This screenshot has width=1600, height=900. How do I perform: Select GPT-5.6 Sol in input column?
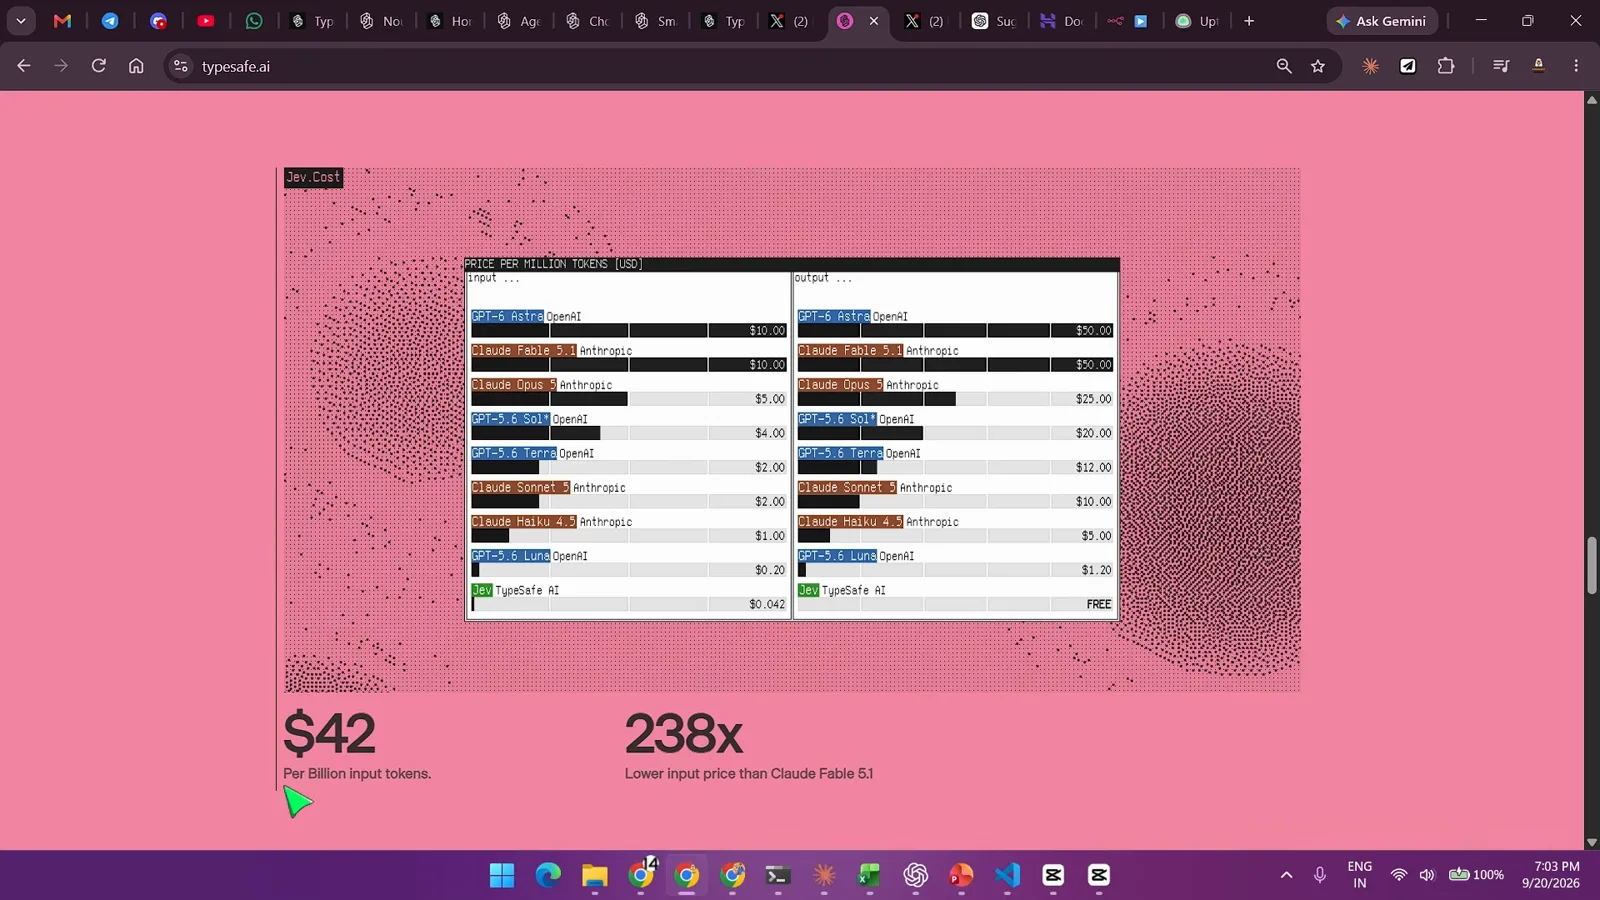click(x=510, y=419)
